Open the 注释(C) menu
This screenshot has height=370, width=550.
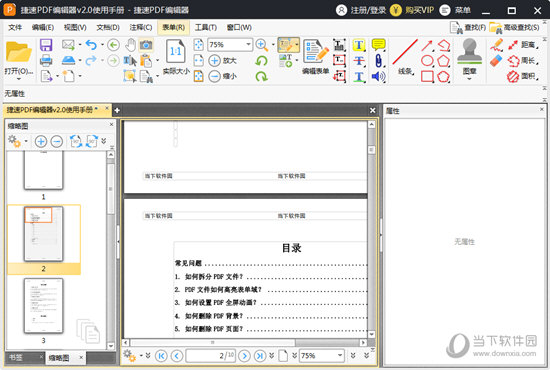click(x=141, y=27)
